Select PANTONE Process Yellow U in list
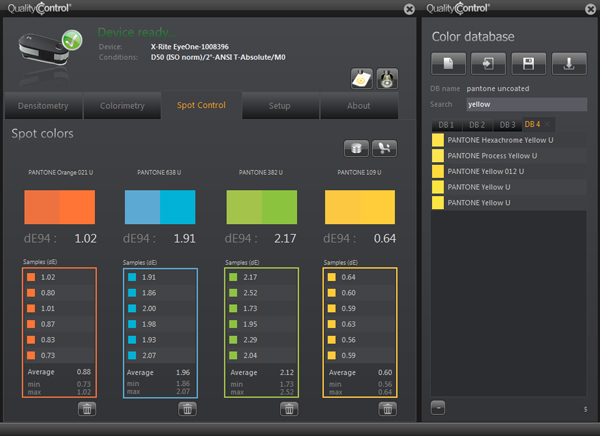 pos(509,156)
